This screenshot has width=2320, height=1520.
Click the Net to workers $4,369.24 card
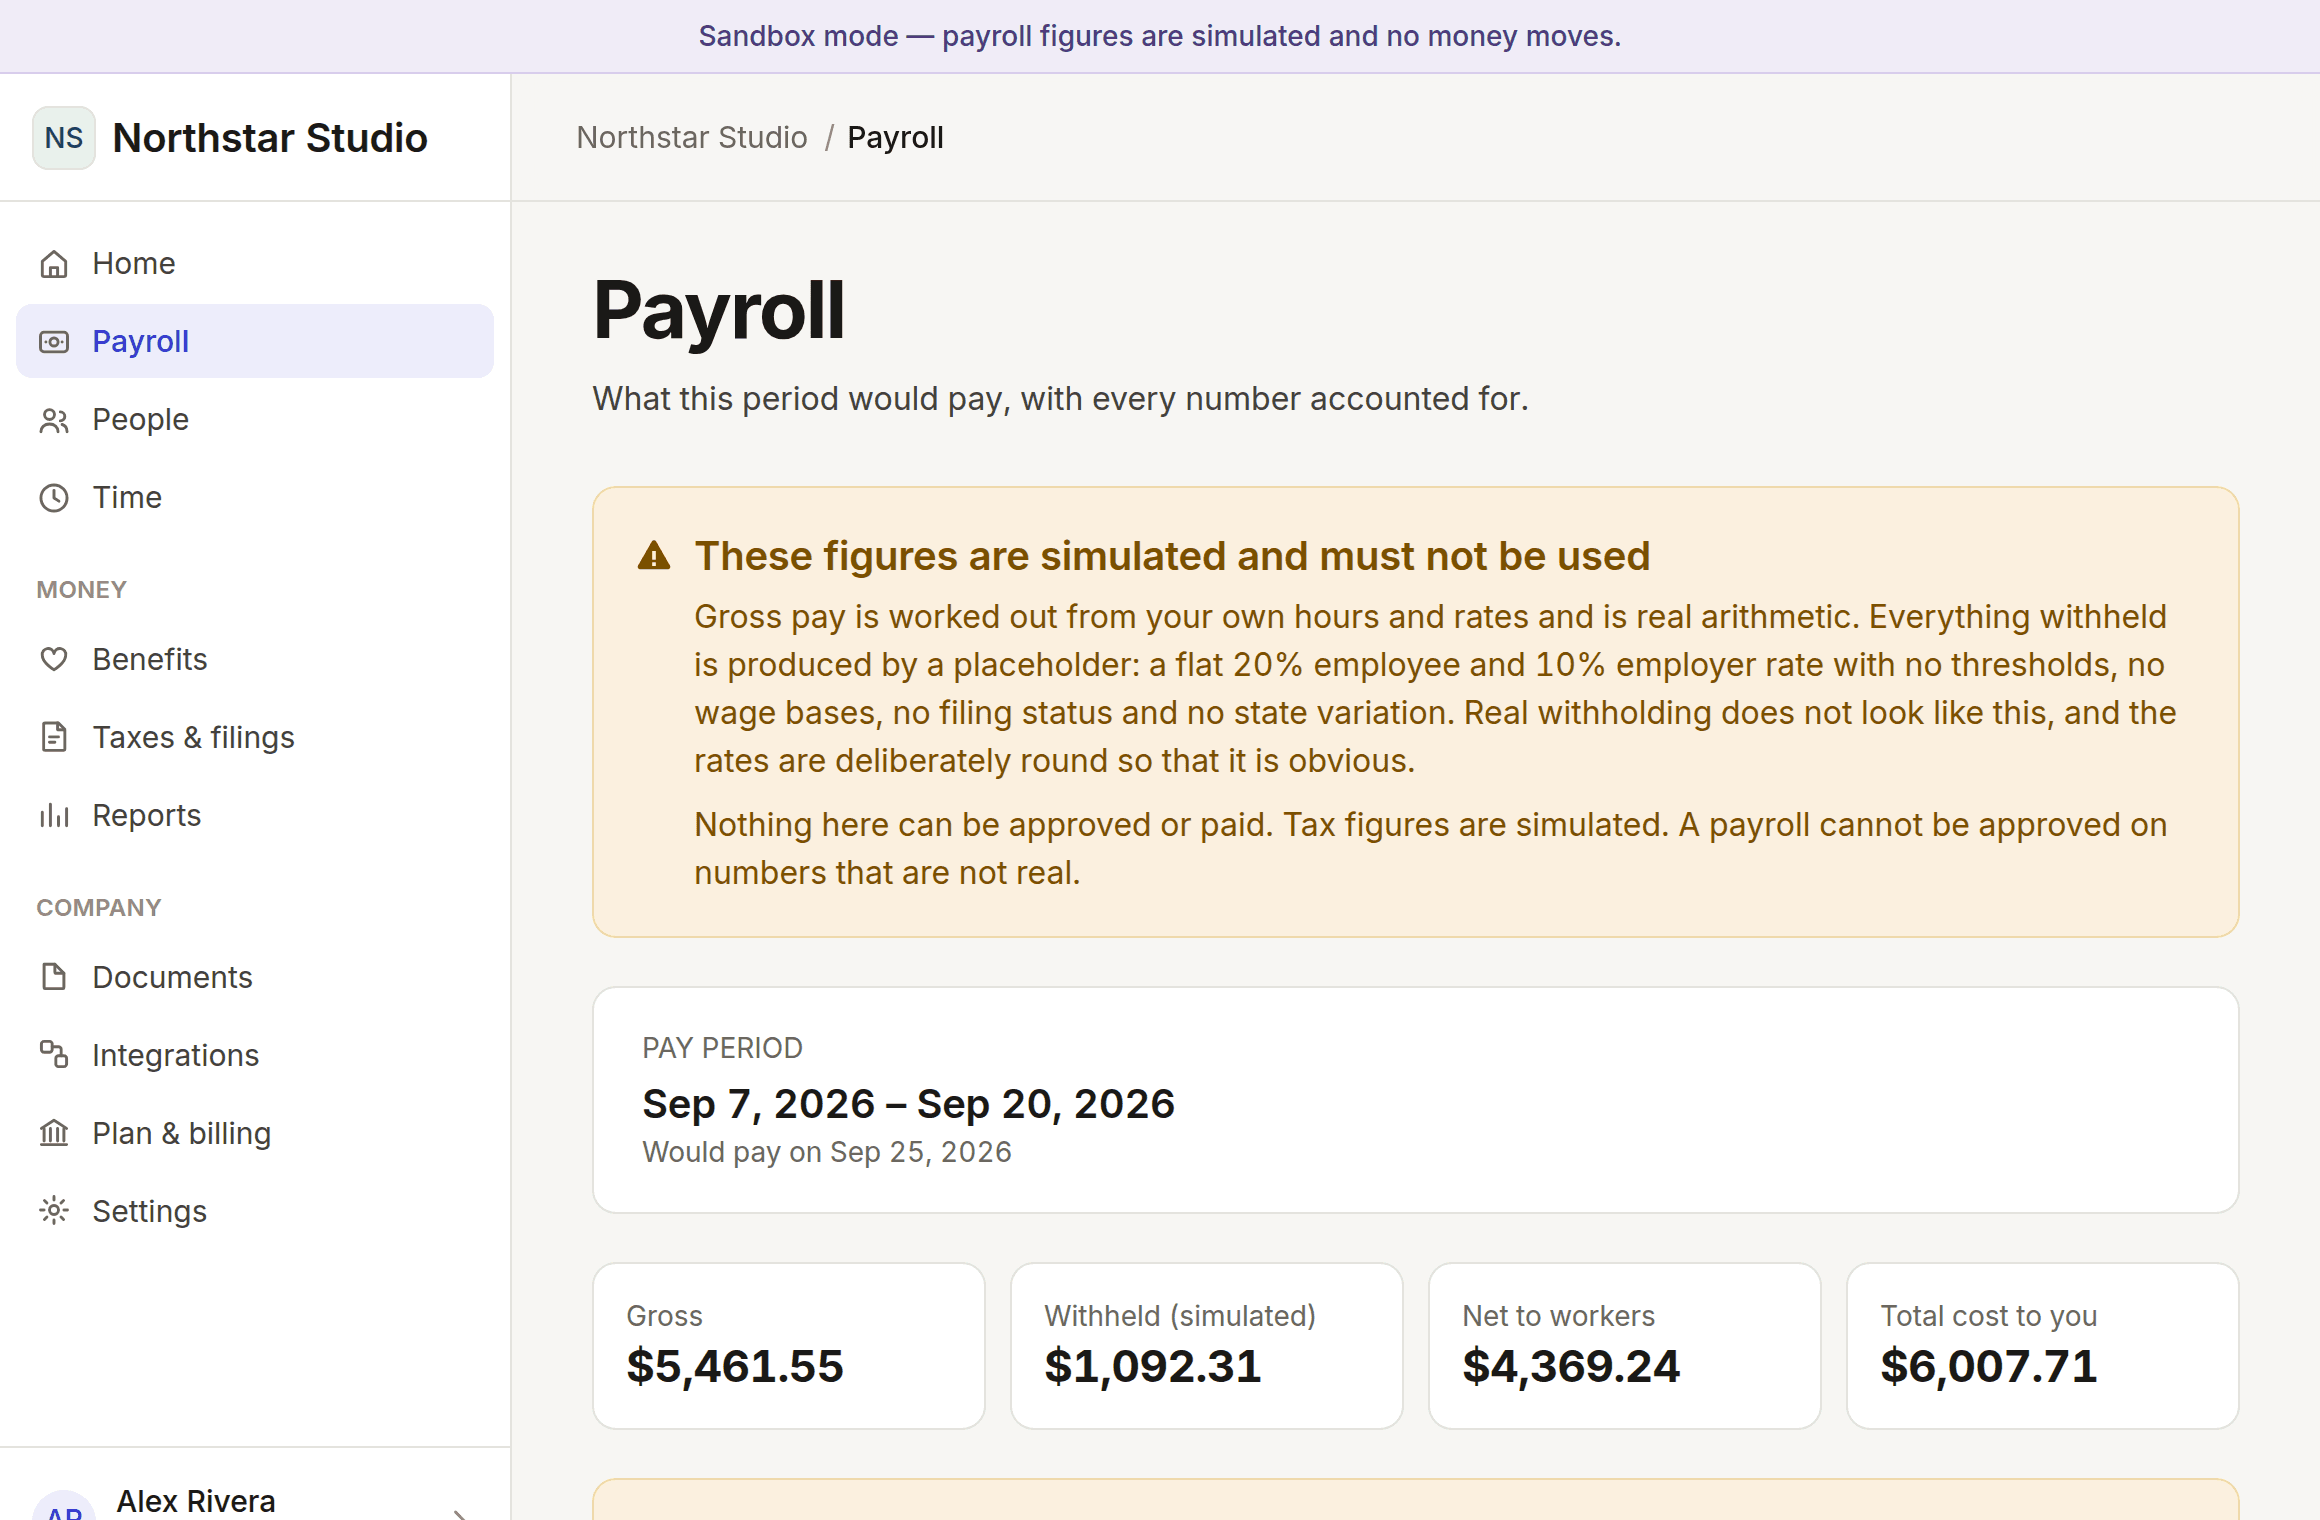tap(1625, 1346)
